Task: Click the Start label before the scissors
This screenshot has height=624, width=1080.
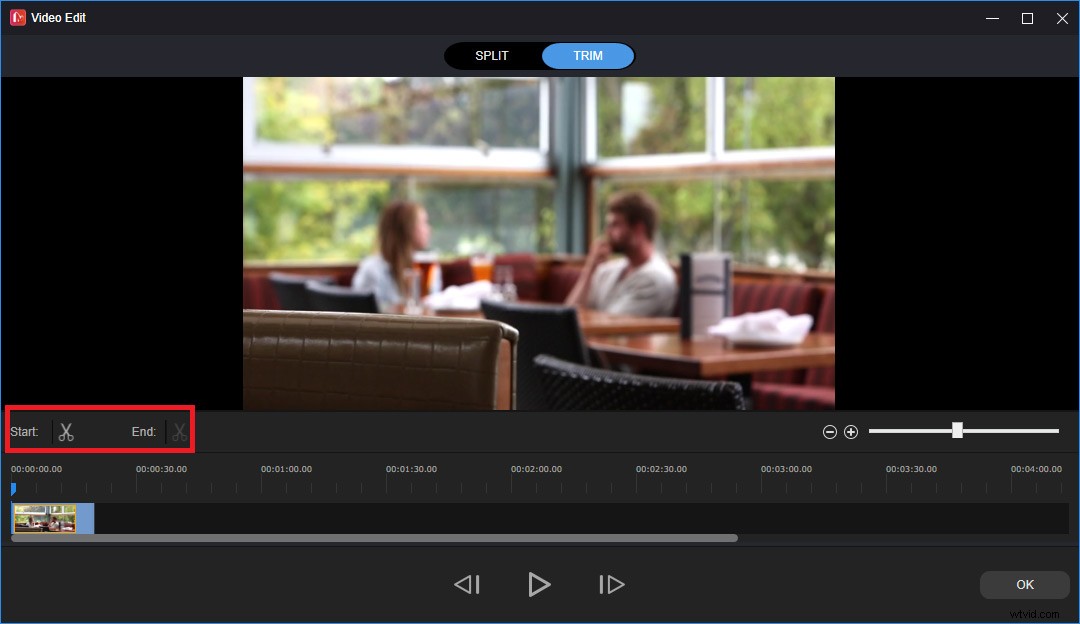Action: click(x=24, y=431)
